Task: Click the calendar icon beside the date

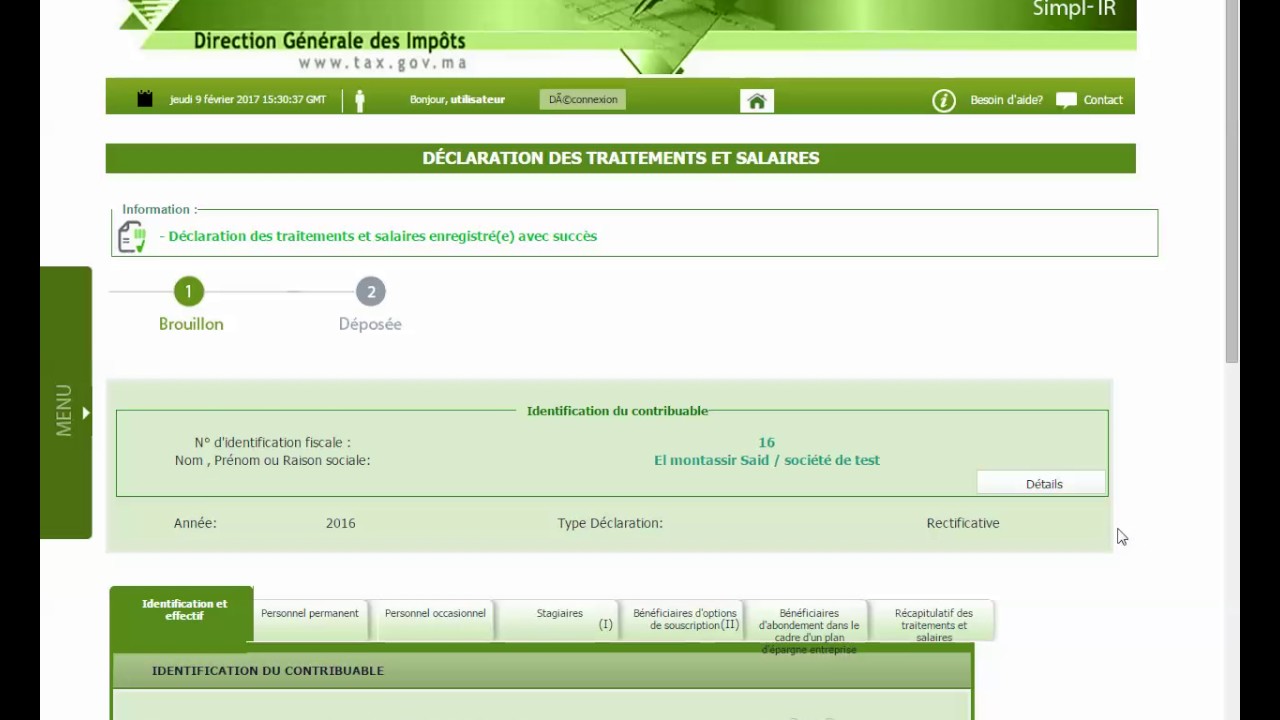Action: pyautogui.click(x=145, y=99)
